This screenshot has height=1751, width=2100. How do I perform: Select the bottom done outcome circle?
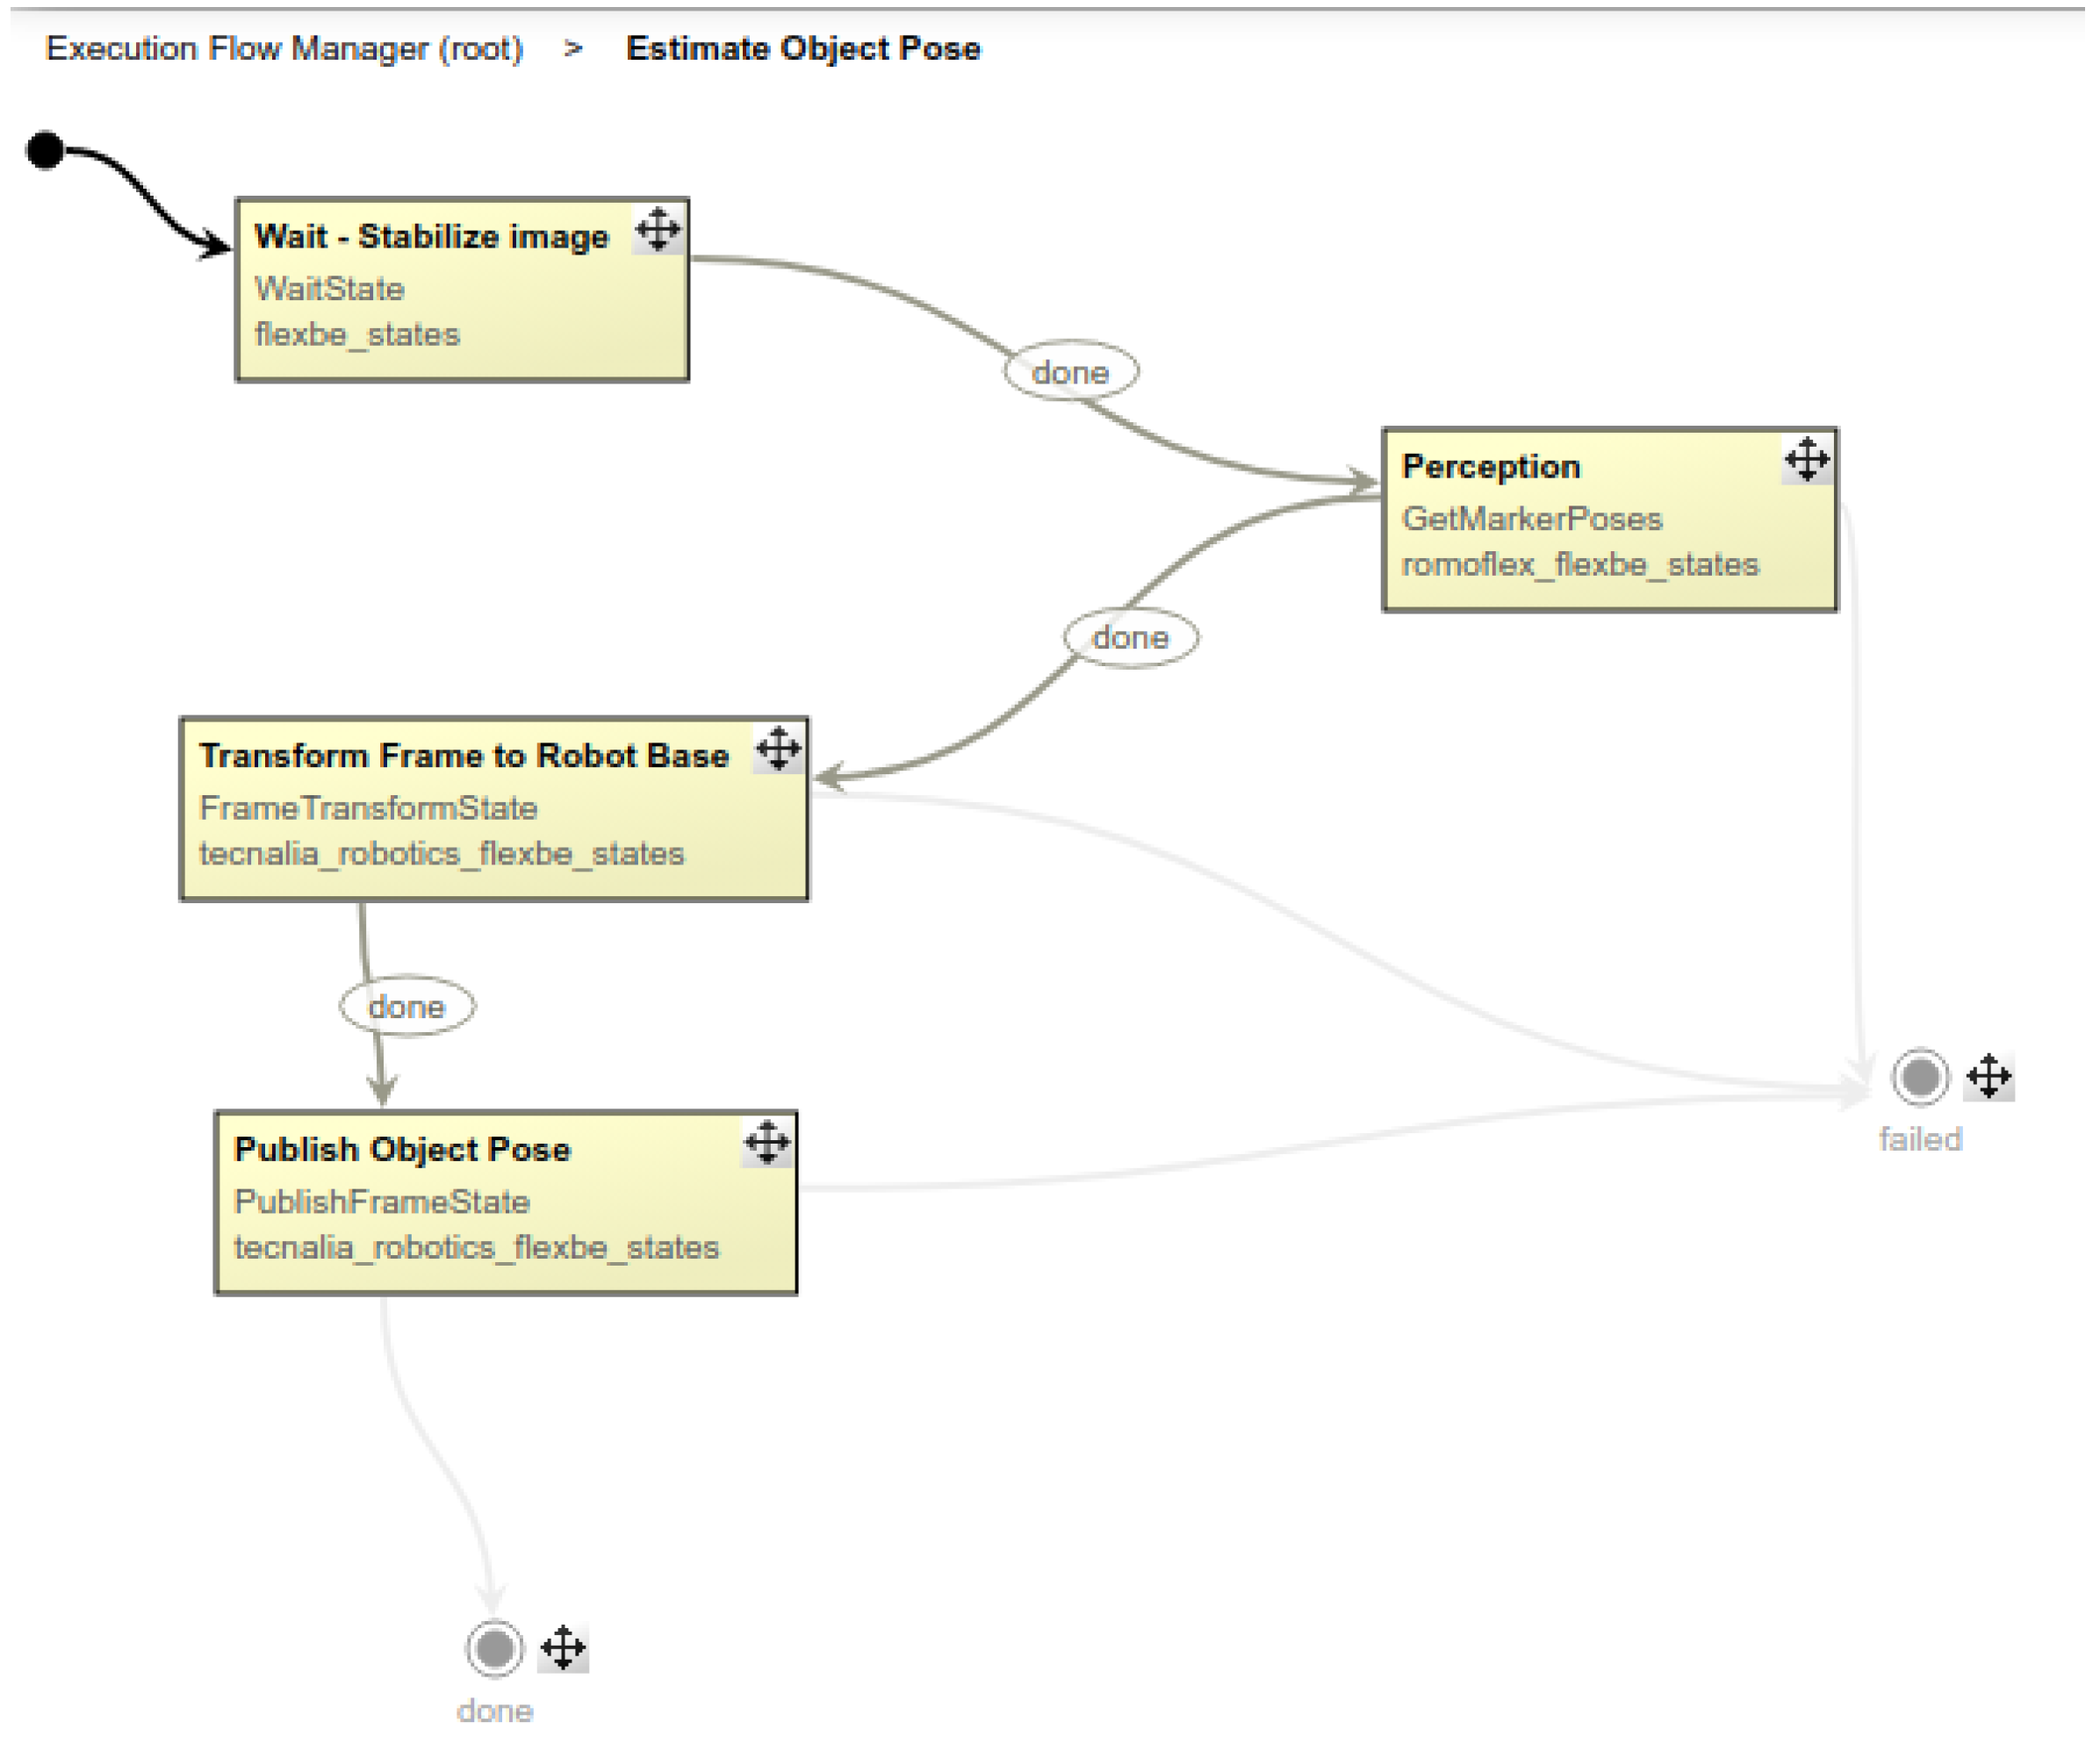coord(494,1648)
